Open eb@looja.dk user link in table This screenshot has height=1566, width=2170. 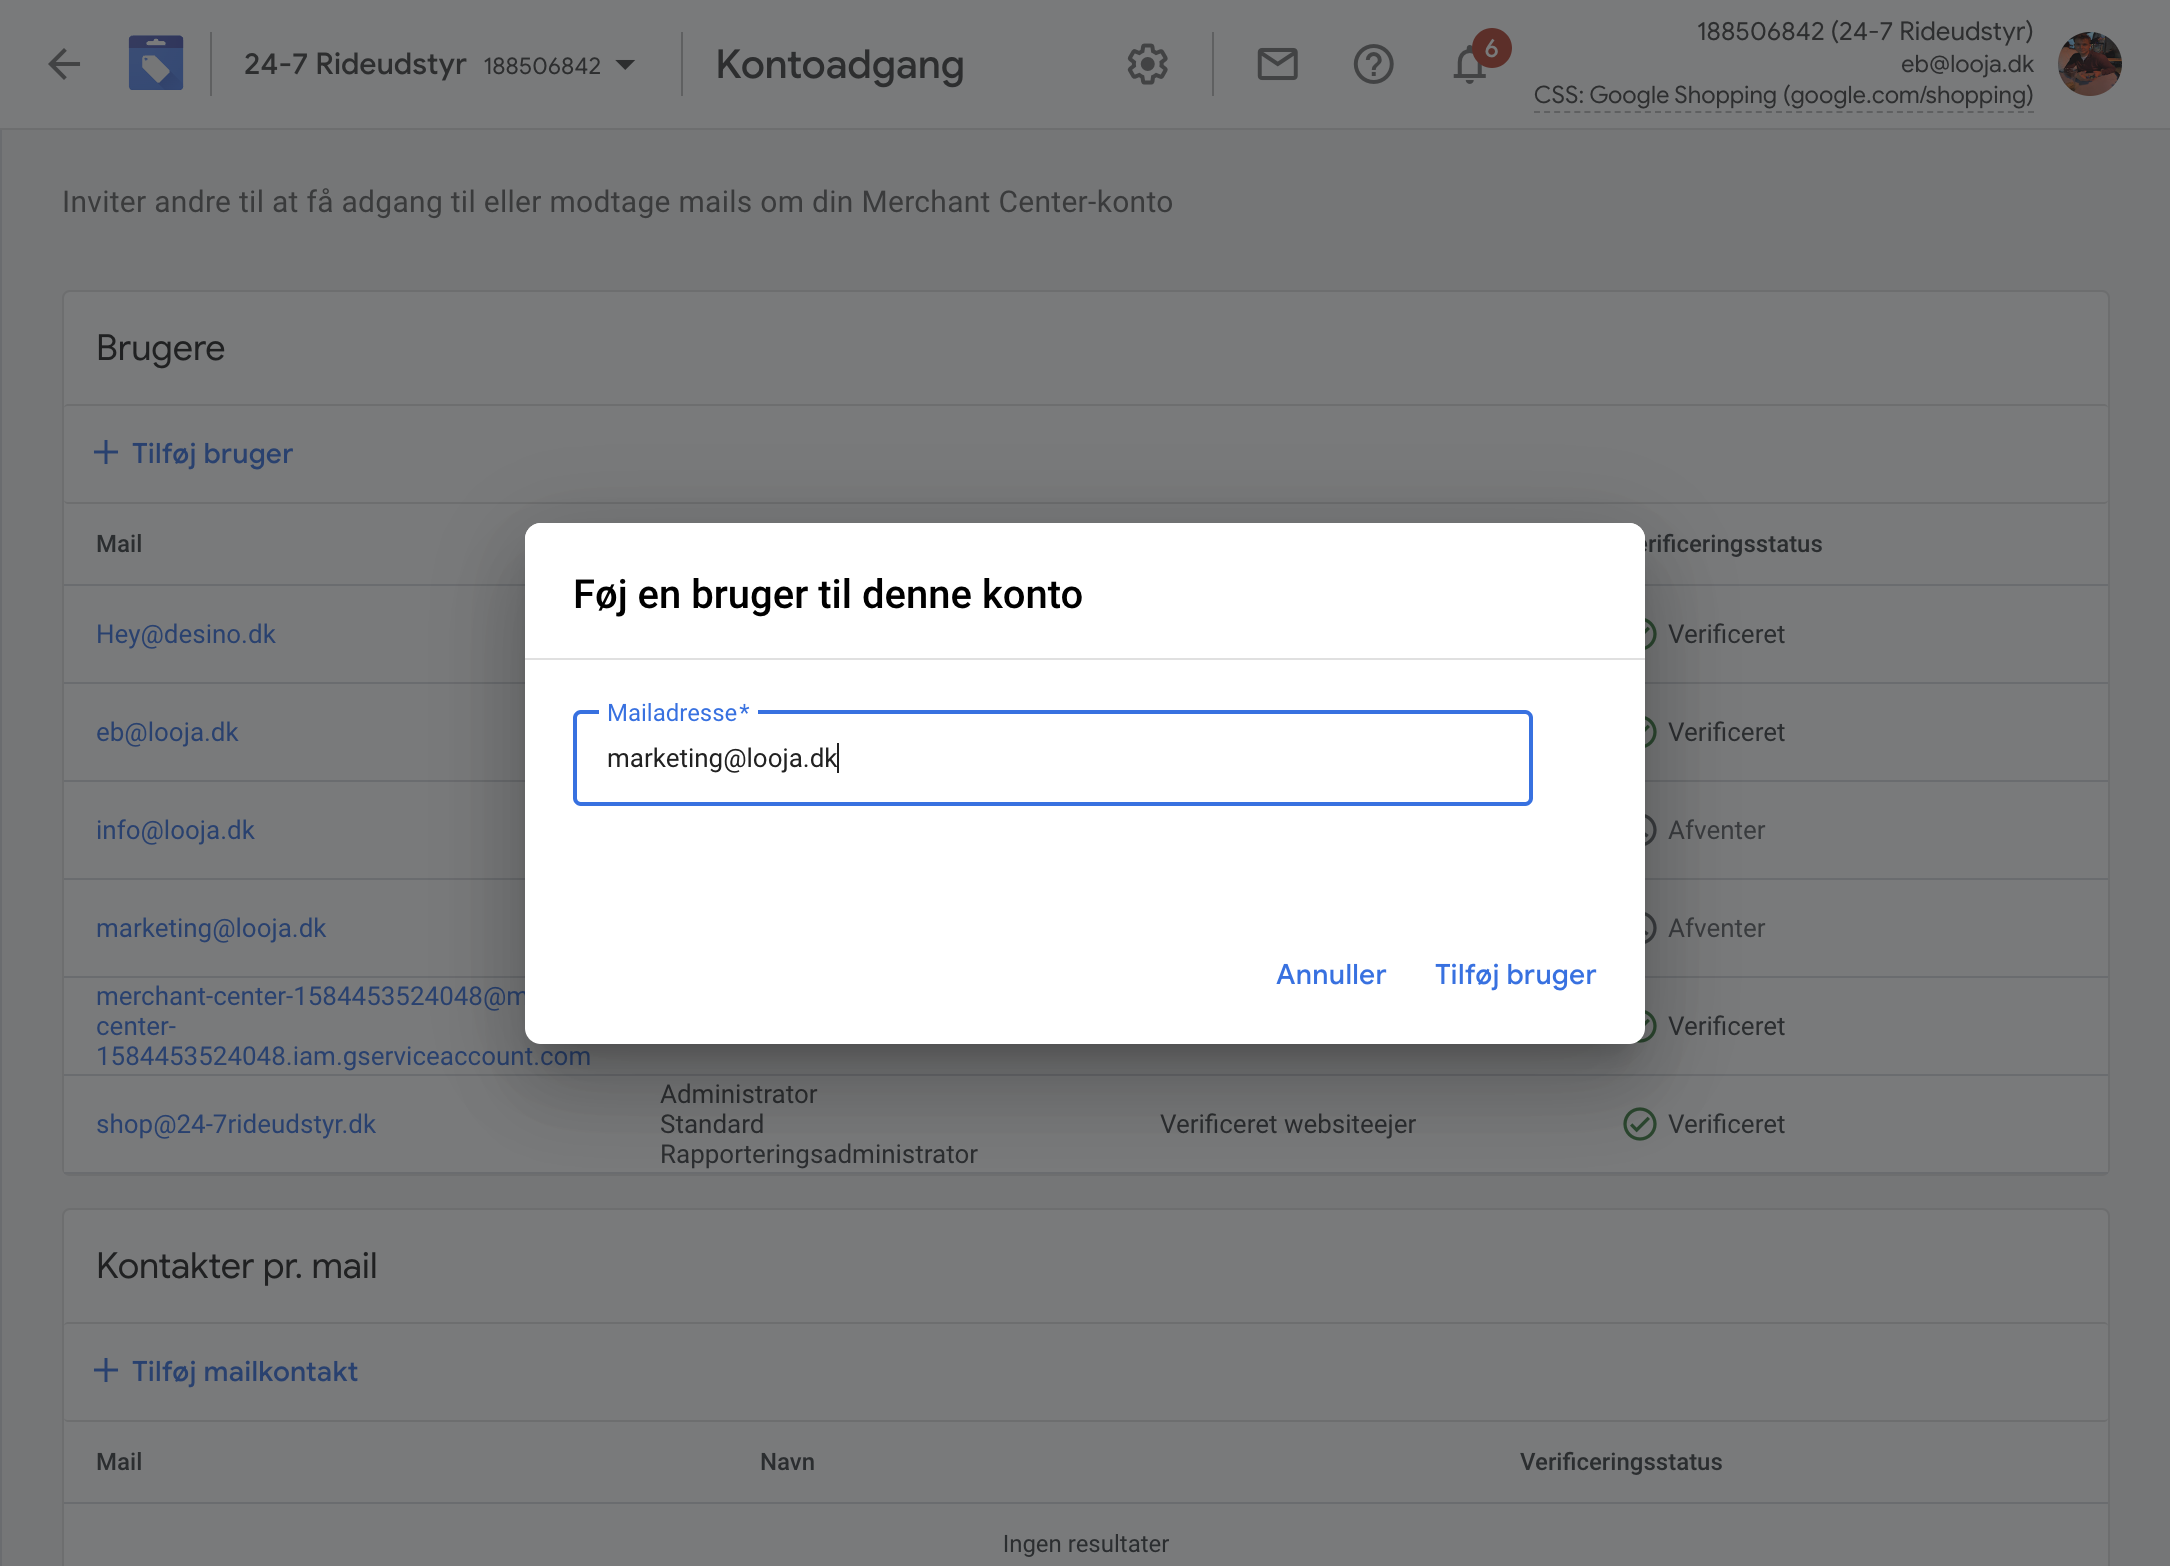click(167, 732)
